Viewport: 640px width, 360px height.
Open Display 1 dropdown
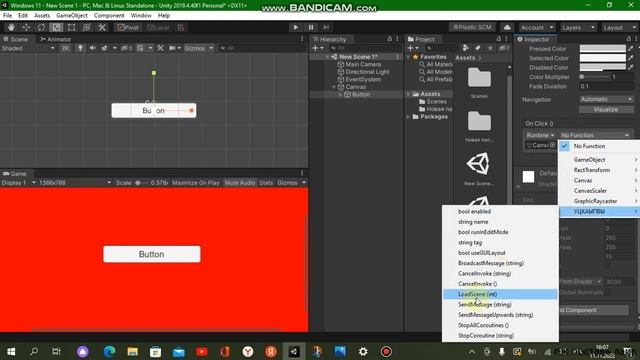[x=18, y=183]
